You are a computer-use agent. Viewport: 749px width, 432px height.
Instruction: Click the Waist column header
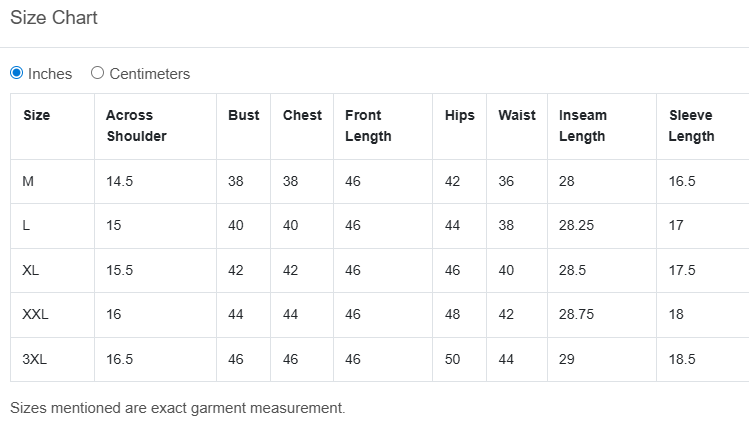click(x=517, y=115)
